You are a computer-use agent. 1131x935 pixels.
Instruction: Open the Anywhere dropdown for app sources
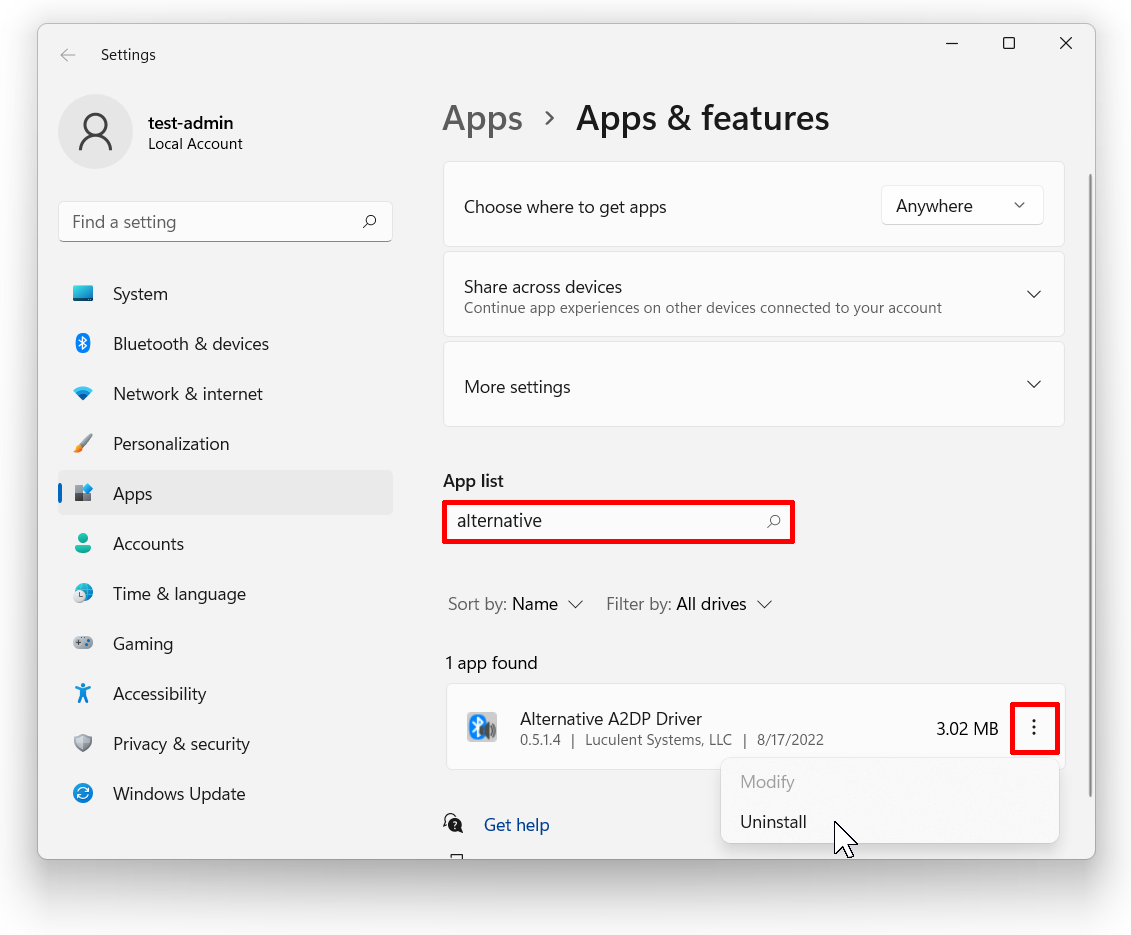coord(961,206)
